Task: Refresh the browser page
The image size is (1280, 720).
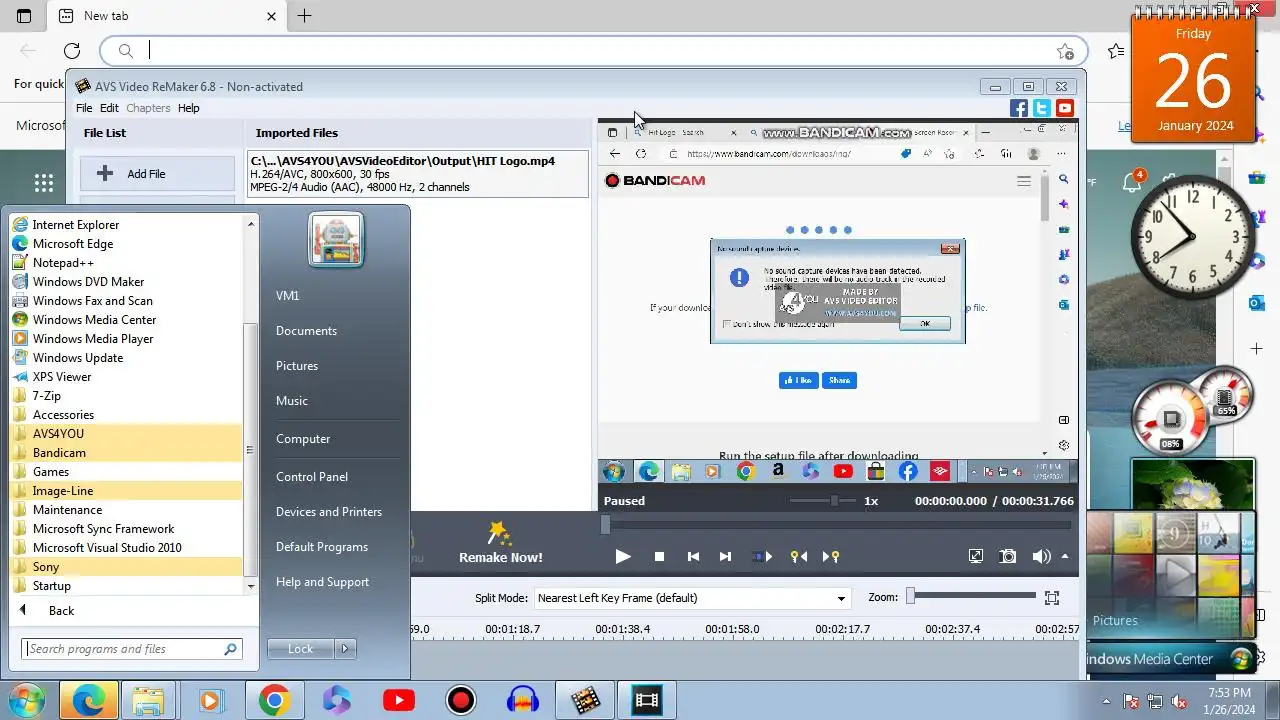Action: tap(72, 51)
